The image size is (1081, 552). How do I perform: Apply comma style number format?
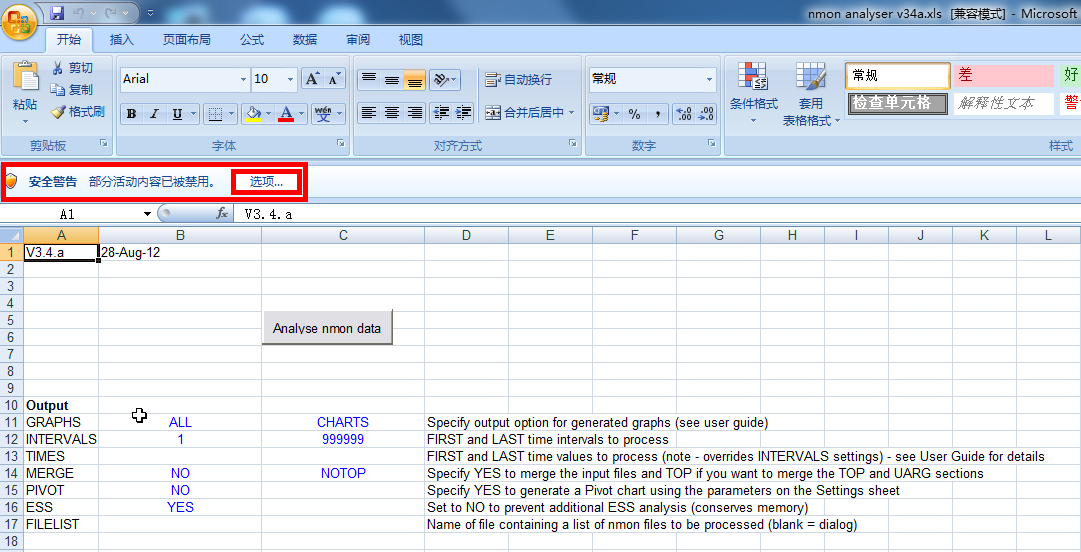pos(658,114)
